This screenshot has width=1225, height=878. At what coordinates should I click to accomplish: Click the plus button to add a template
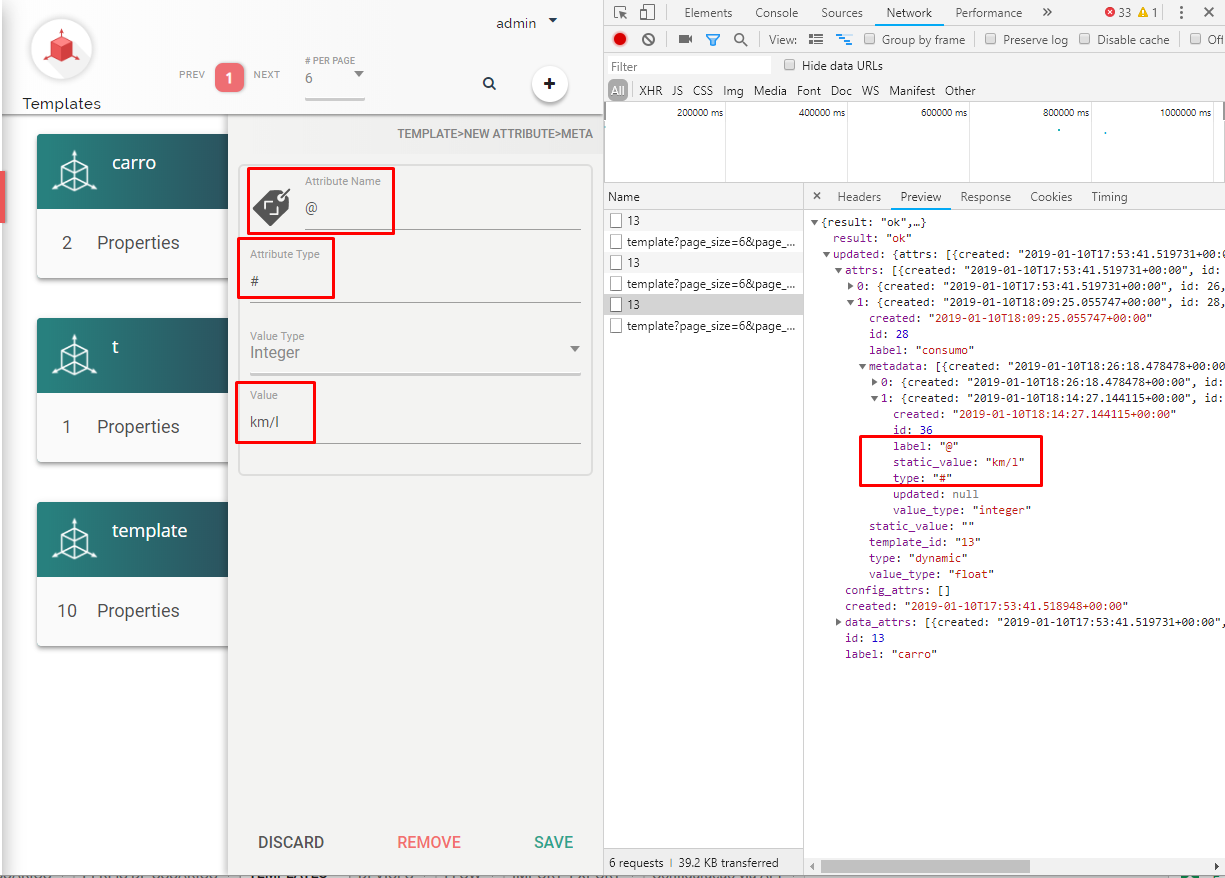(549, 84)
